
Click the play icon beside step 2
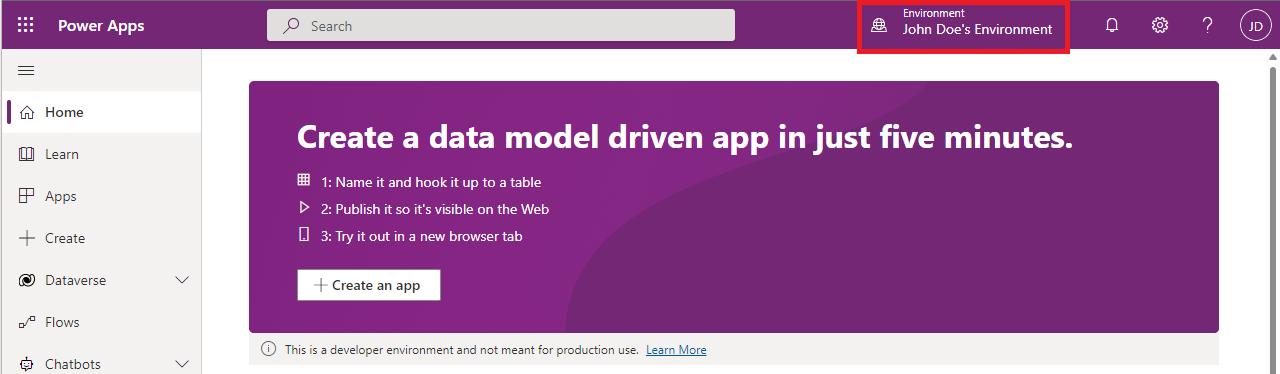tap(304, 208)
